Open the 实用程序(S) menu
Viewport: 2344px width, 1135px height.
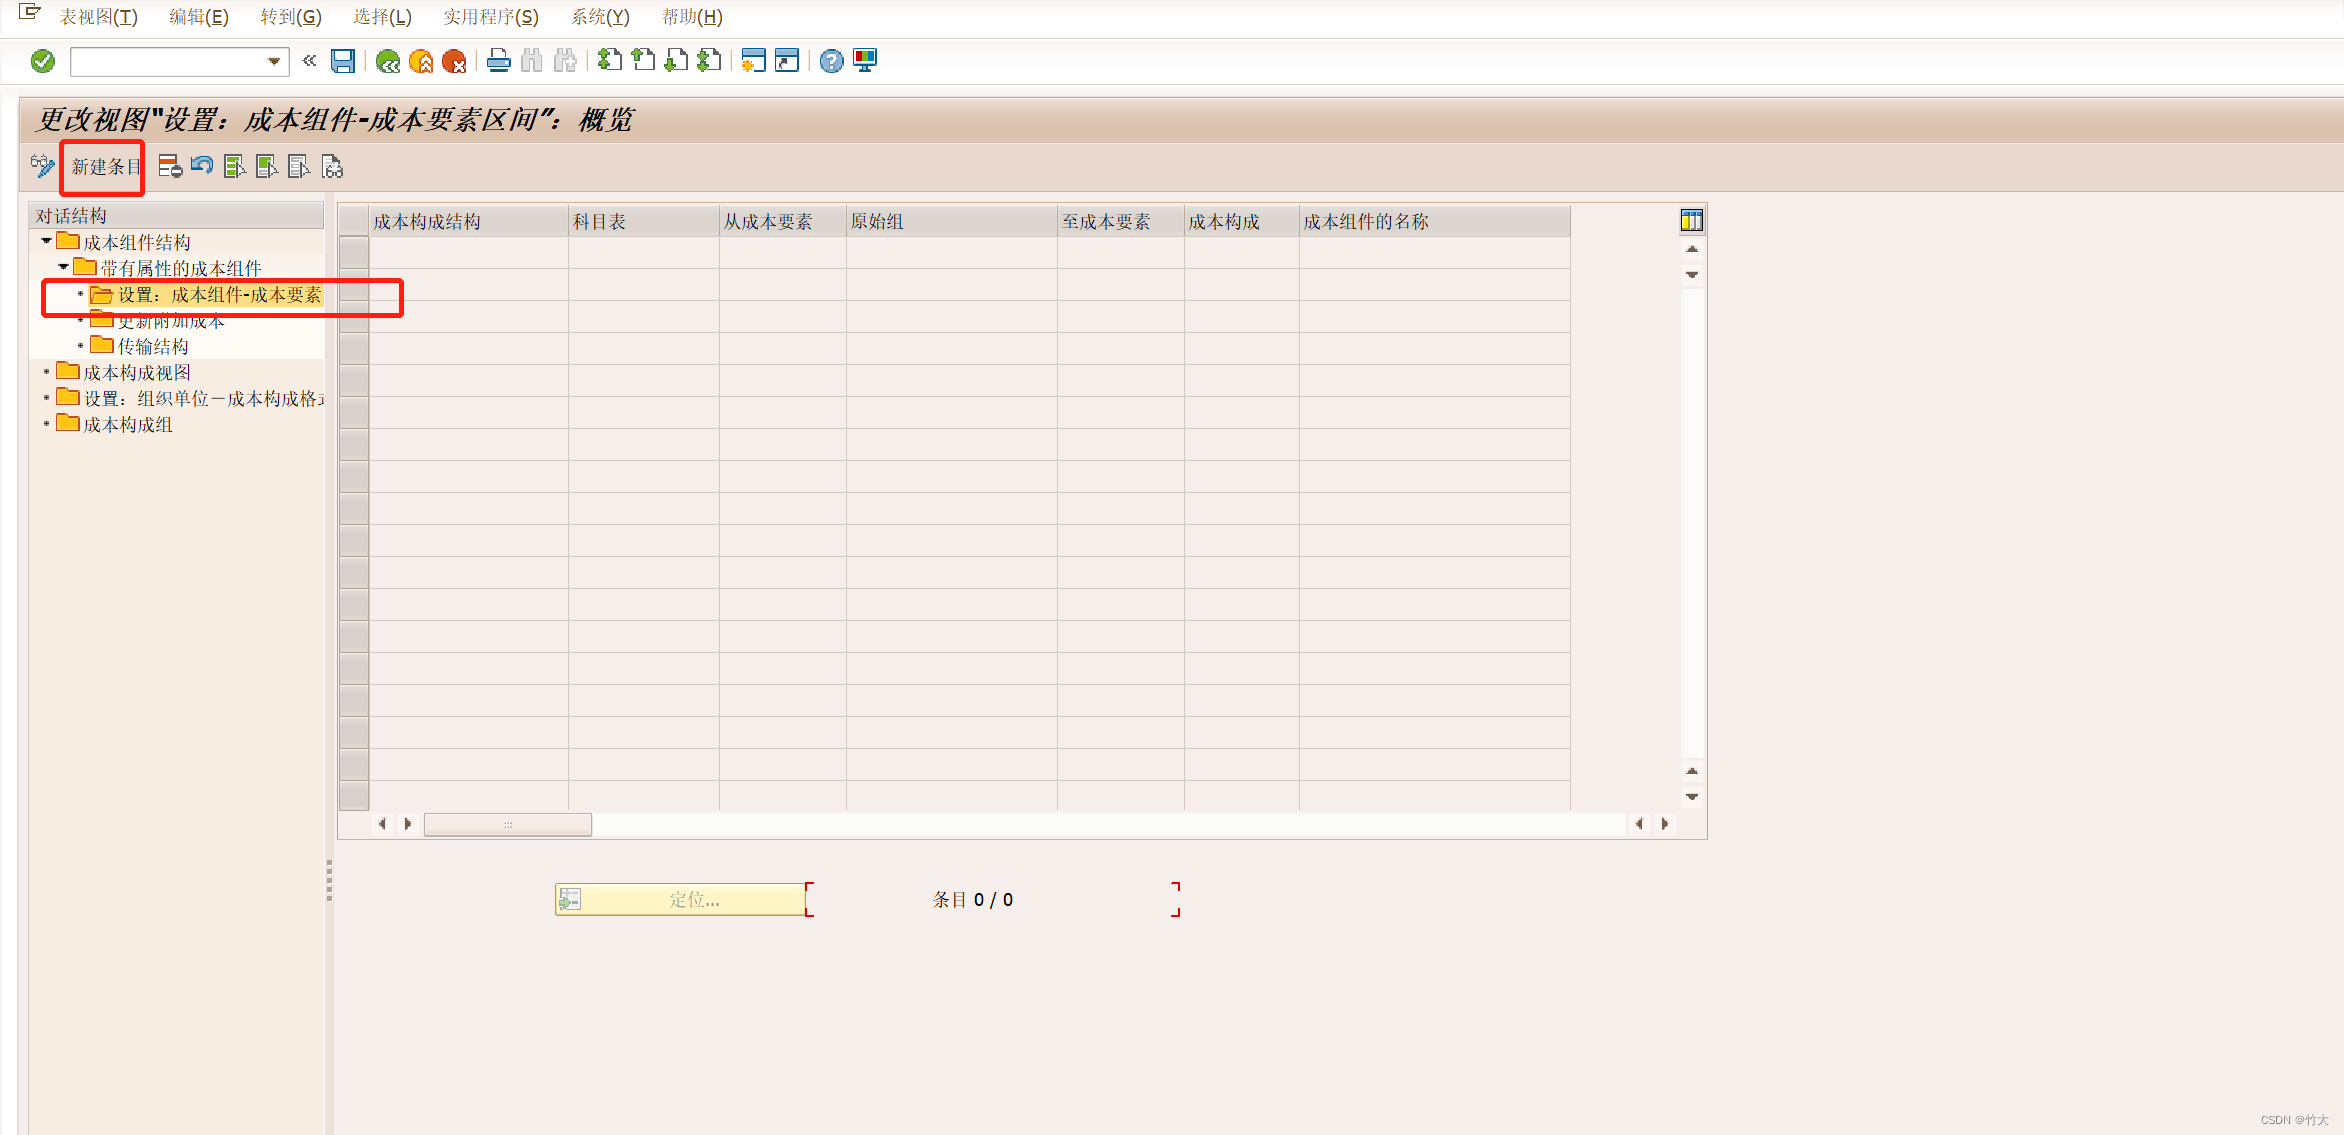coord(490,17)
